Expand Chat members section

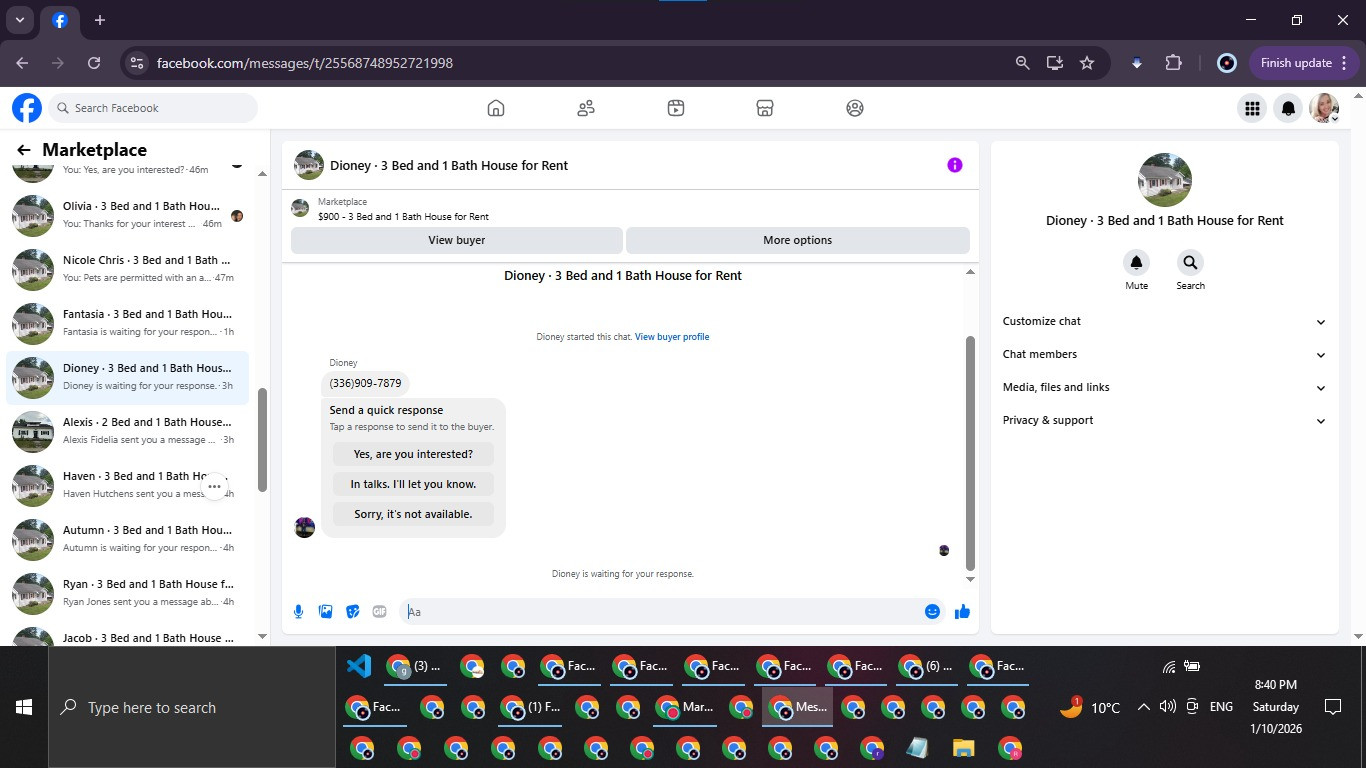[x=1165, y=354]
